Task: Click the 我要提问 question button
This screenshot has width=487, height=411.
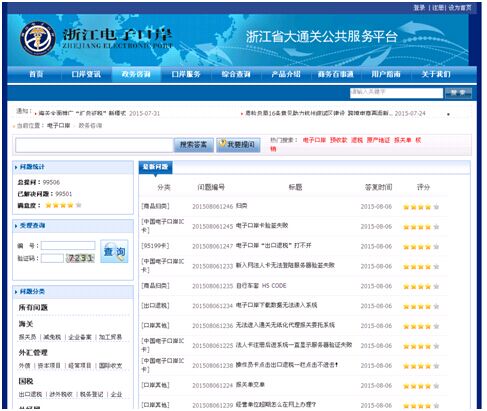Action: pyautogui.click(x=238, y=145)
